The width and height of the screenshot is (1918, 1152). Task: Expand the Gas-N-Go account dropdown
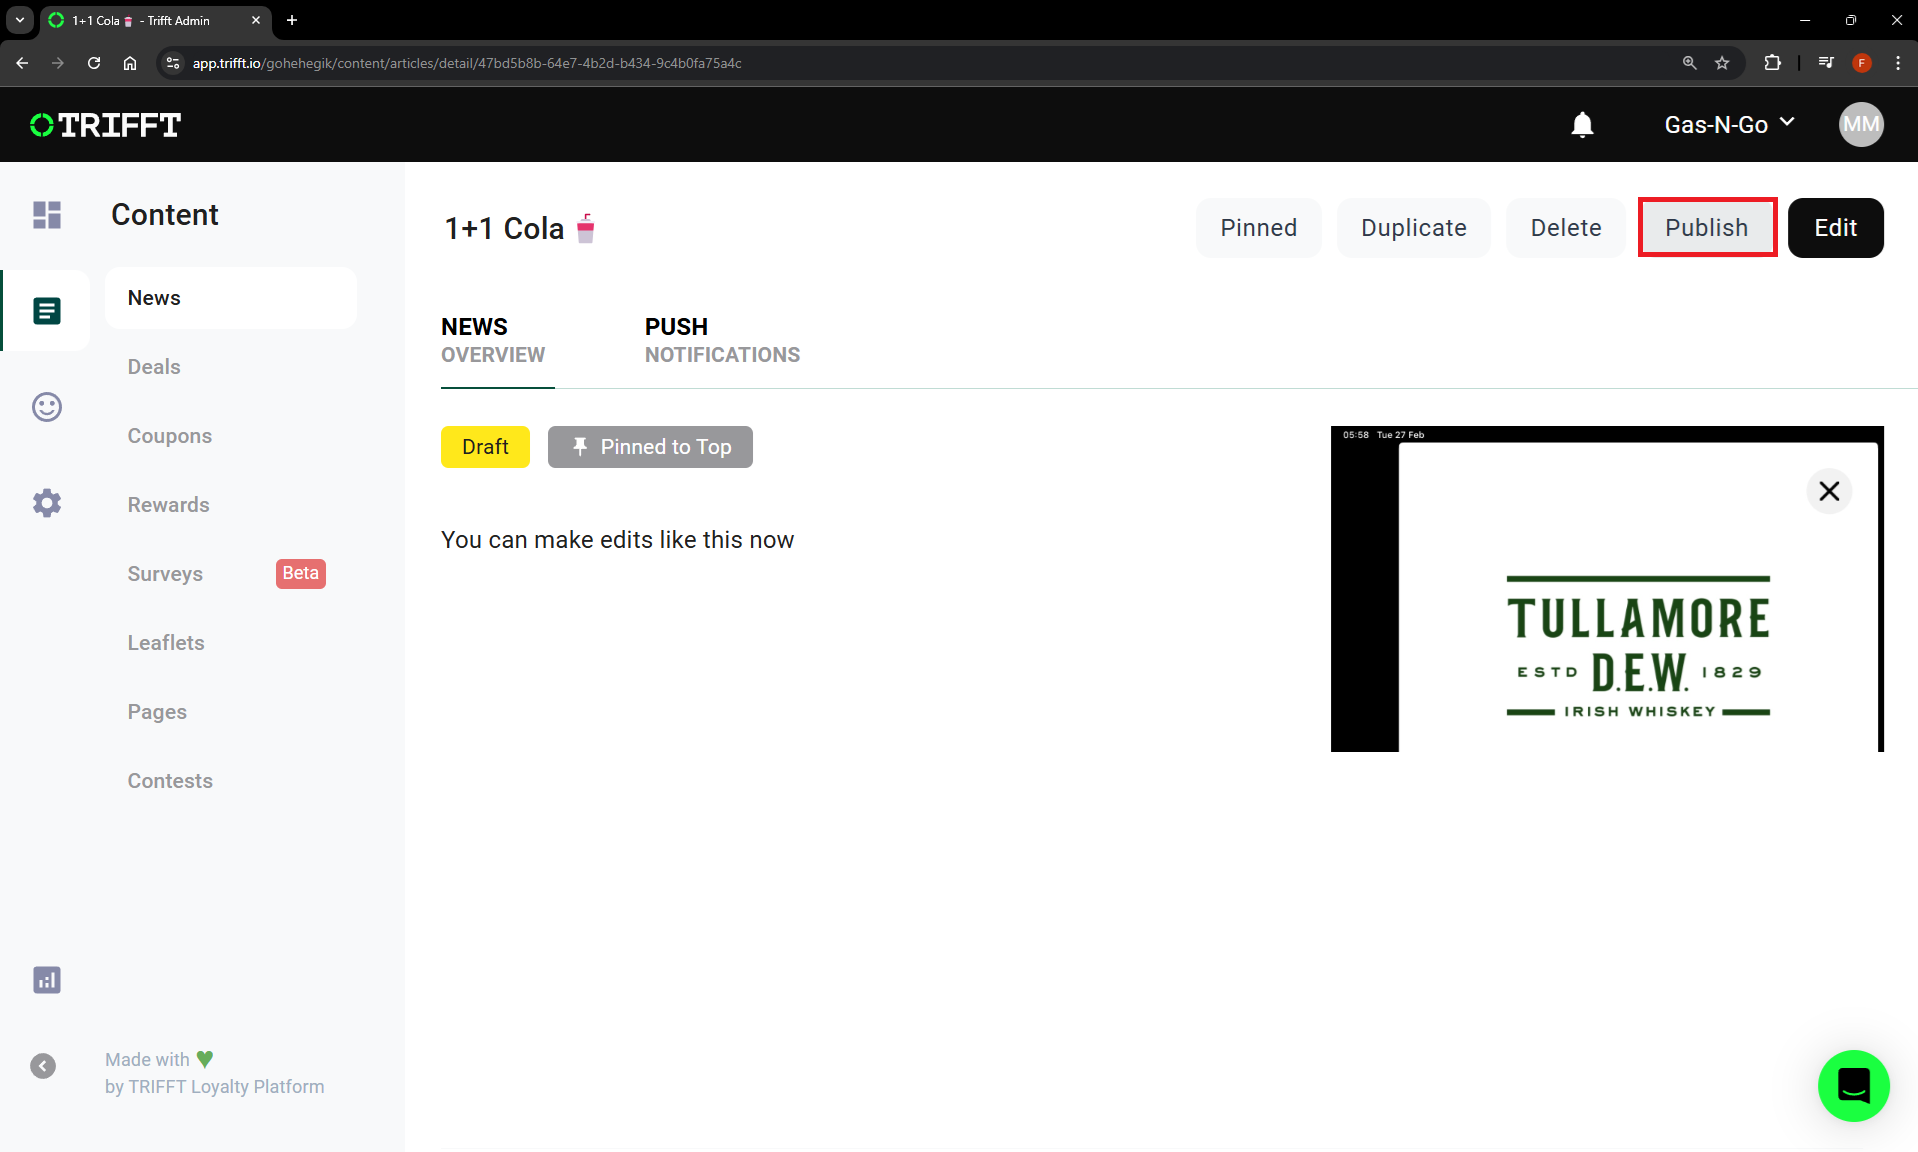point(1729,125)
